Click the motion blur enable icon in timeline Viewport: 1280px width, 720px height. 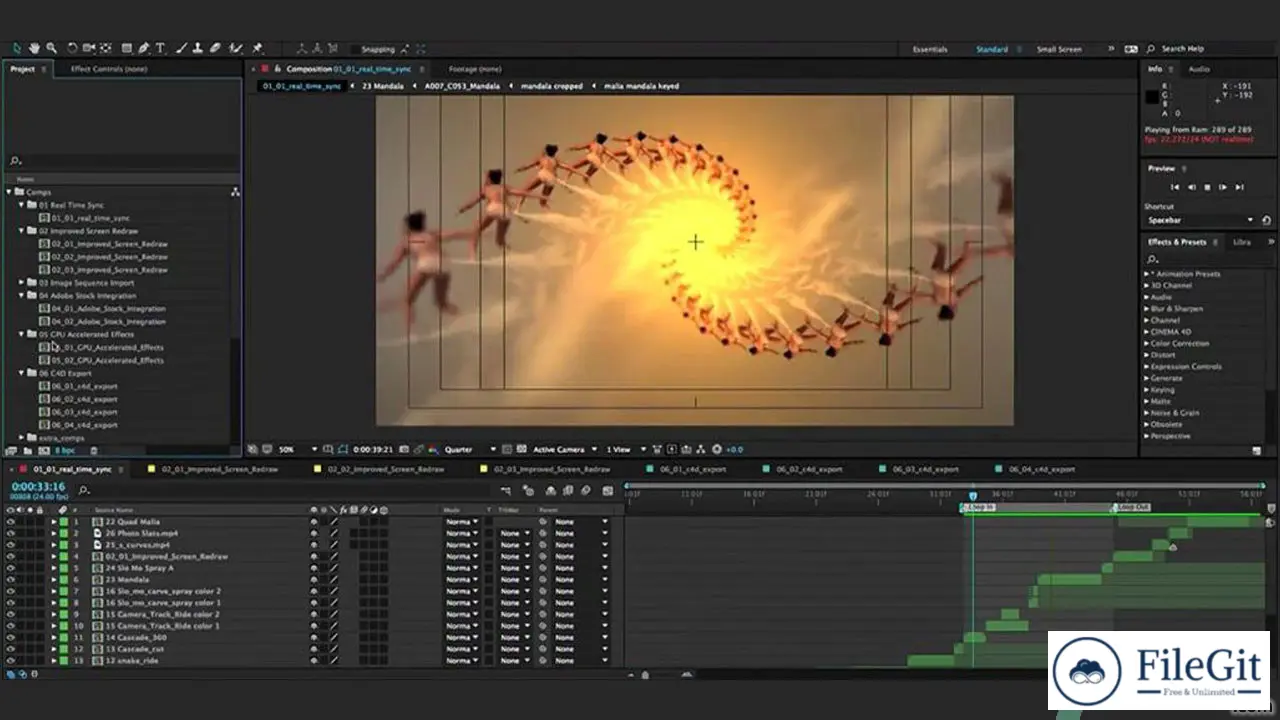coord(585,490)
